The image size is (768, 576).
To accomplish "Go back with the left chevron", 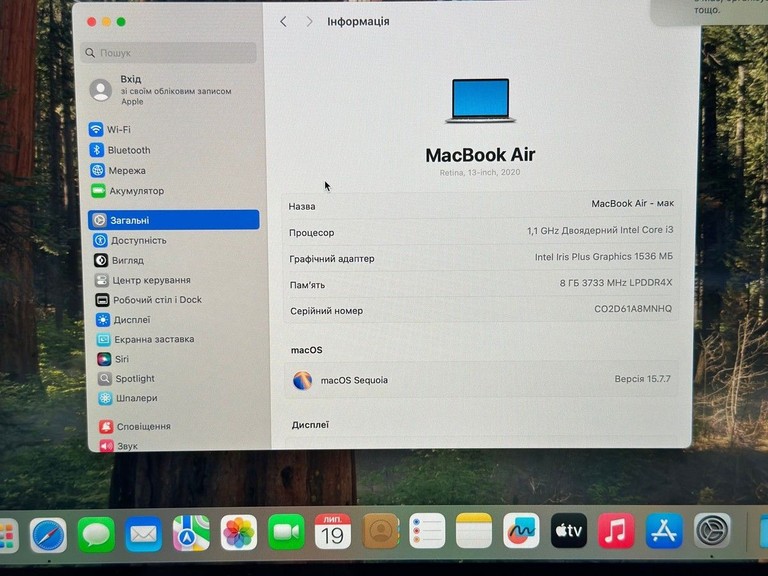I will click(283, 22).
